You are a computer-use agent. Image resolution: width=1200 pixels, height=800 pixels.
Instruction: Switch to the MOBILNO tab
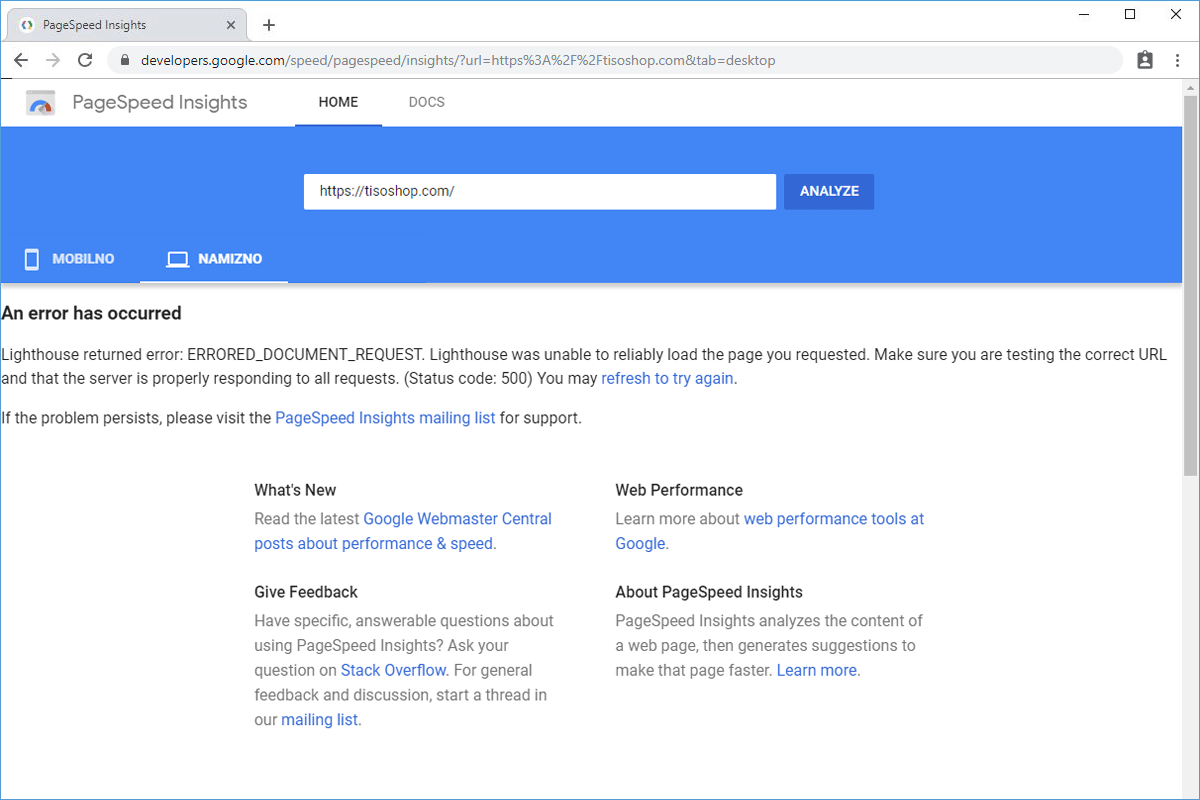(x=69, y=259)
